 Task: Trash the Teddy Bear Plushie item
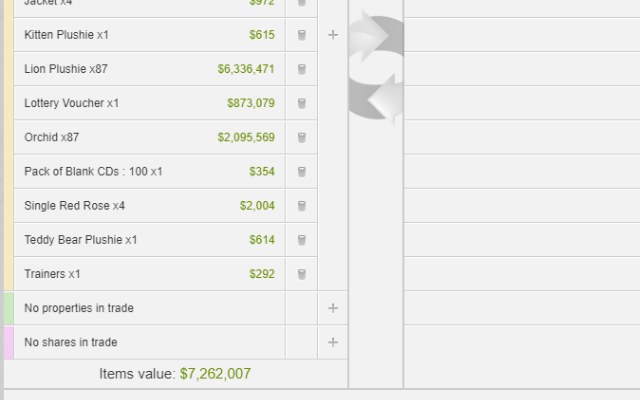[302, 240]
